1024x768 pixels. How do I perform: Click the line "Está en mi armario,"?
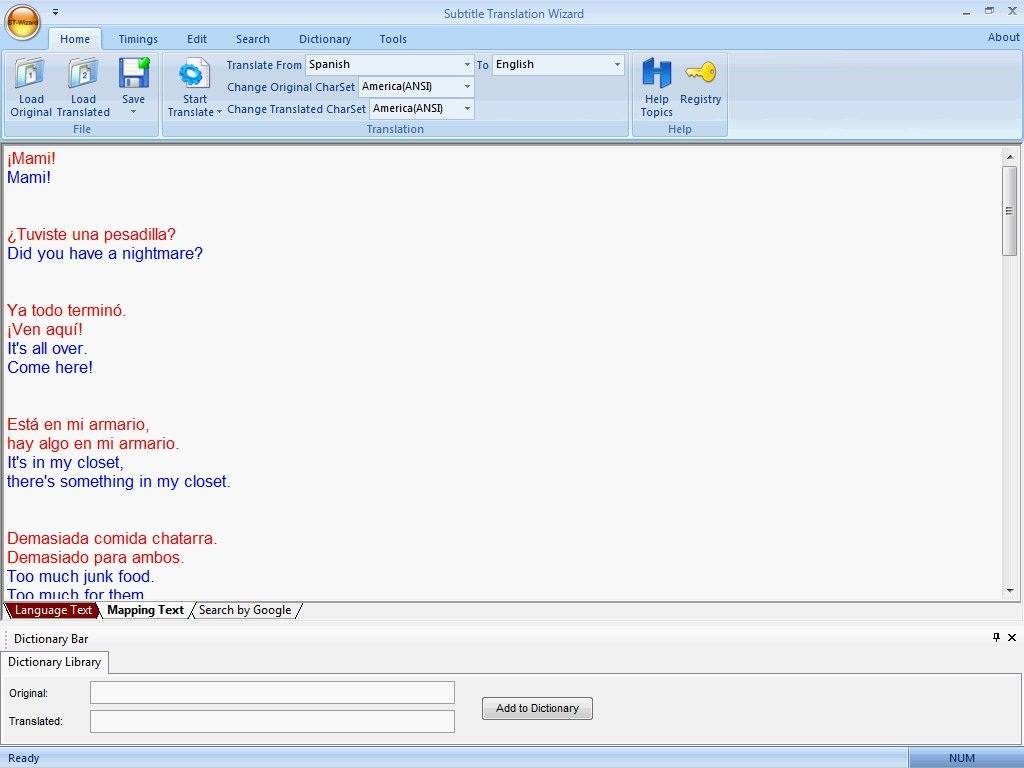[x=78, y=424]
